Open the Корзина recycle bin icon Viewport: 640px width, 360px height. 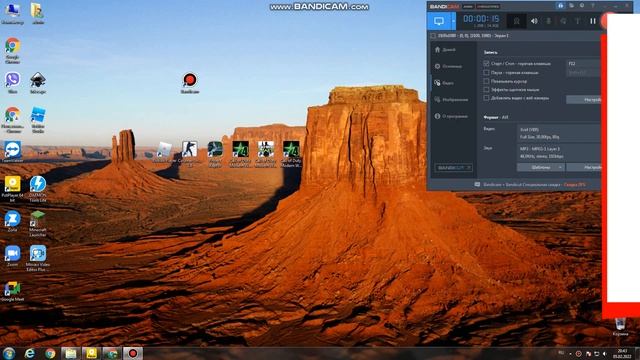620,327
